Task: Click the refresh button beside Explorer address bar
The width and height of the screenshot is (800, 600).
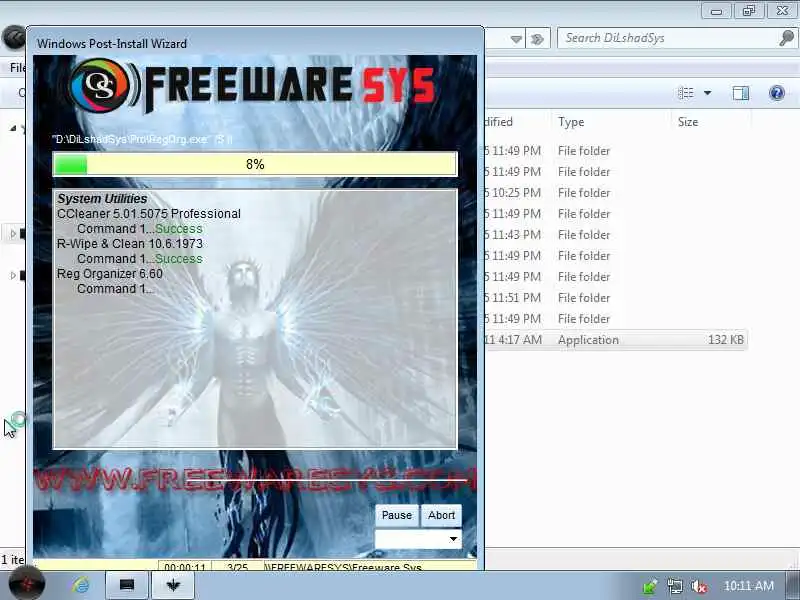Action: tap(537, 39)
